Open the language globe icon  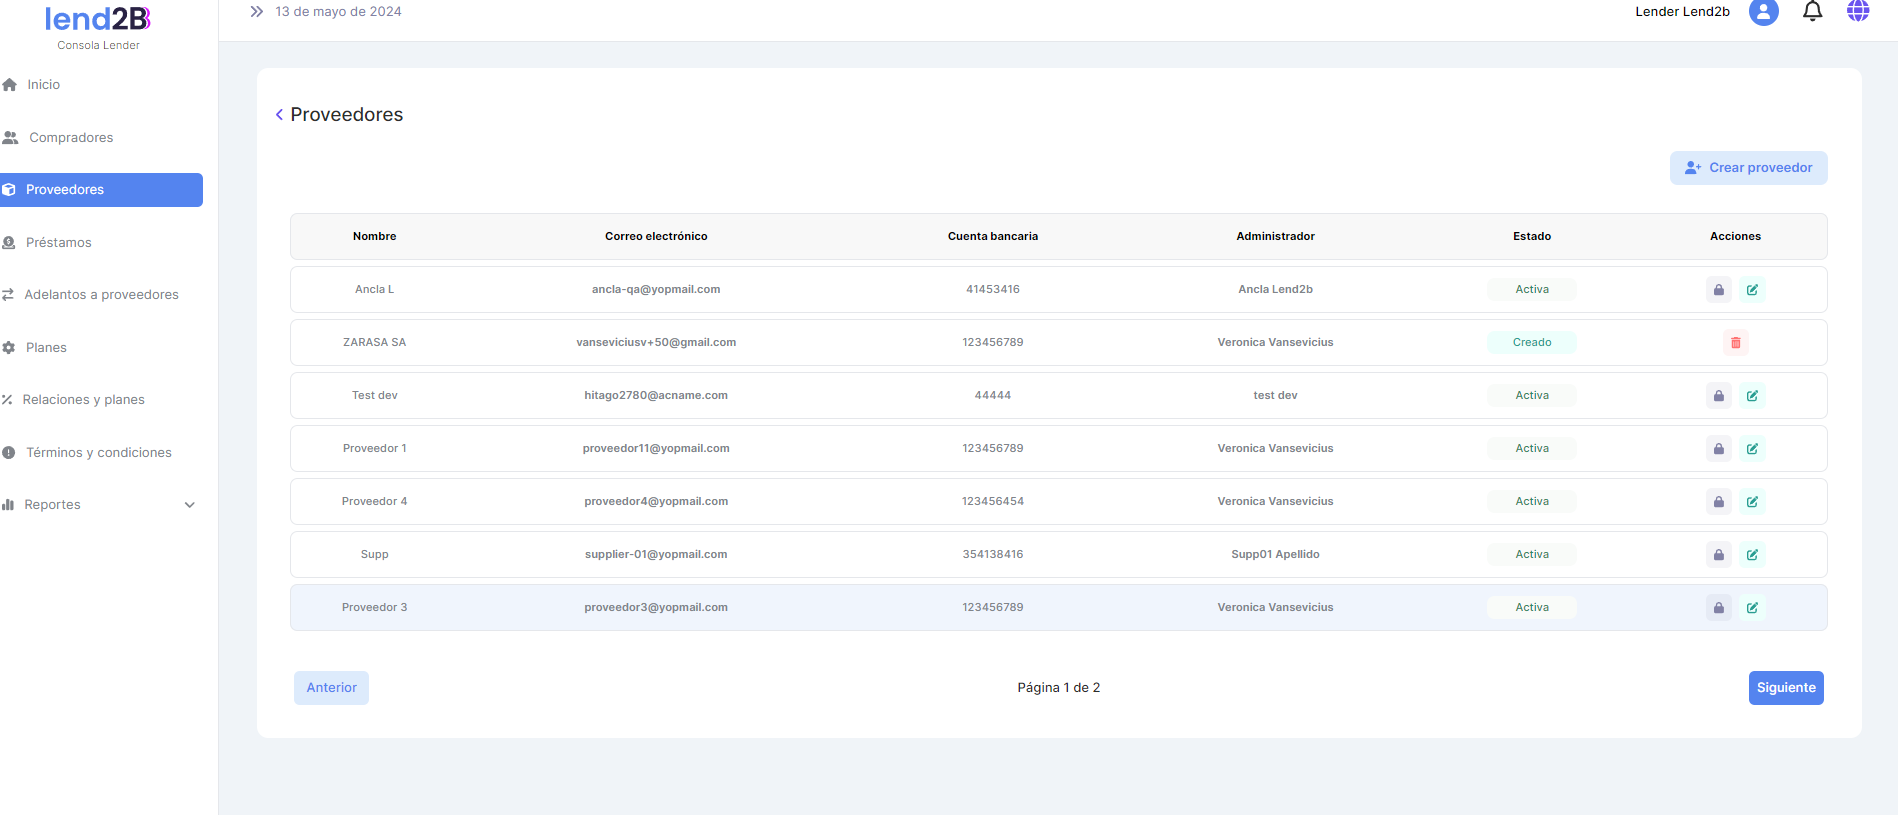(x=1857, y=12)
